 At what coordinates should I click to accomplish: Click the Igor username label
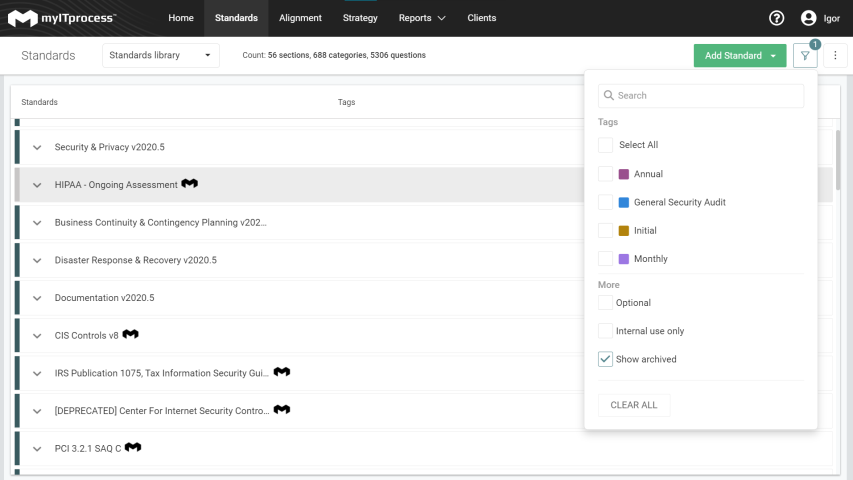coord(831,19)
